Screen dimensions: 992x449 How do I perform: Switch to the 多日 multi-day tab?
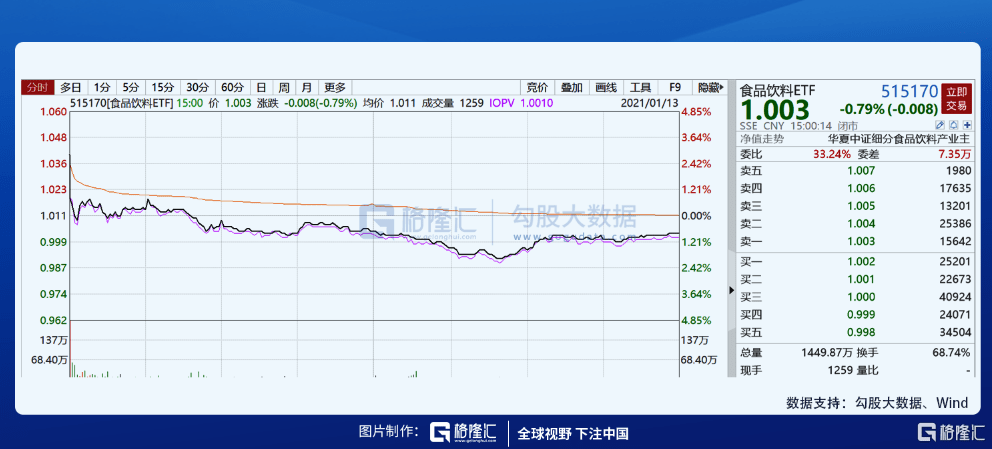(71, 87)
